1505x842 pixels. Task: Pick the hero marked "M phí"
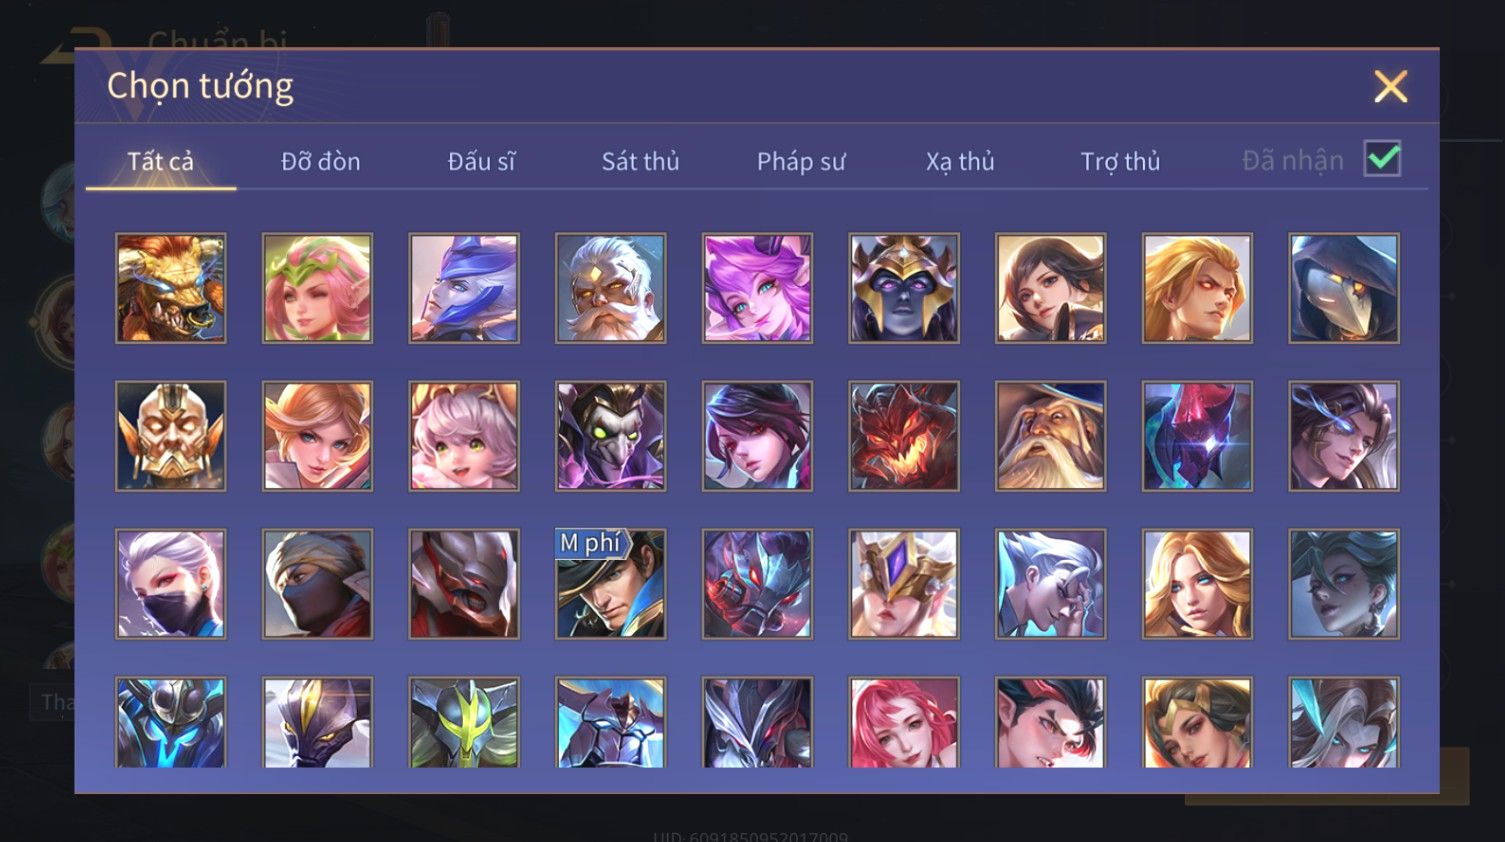[611, 584]
